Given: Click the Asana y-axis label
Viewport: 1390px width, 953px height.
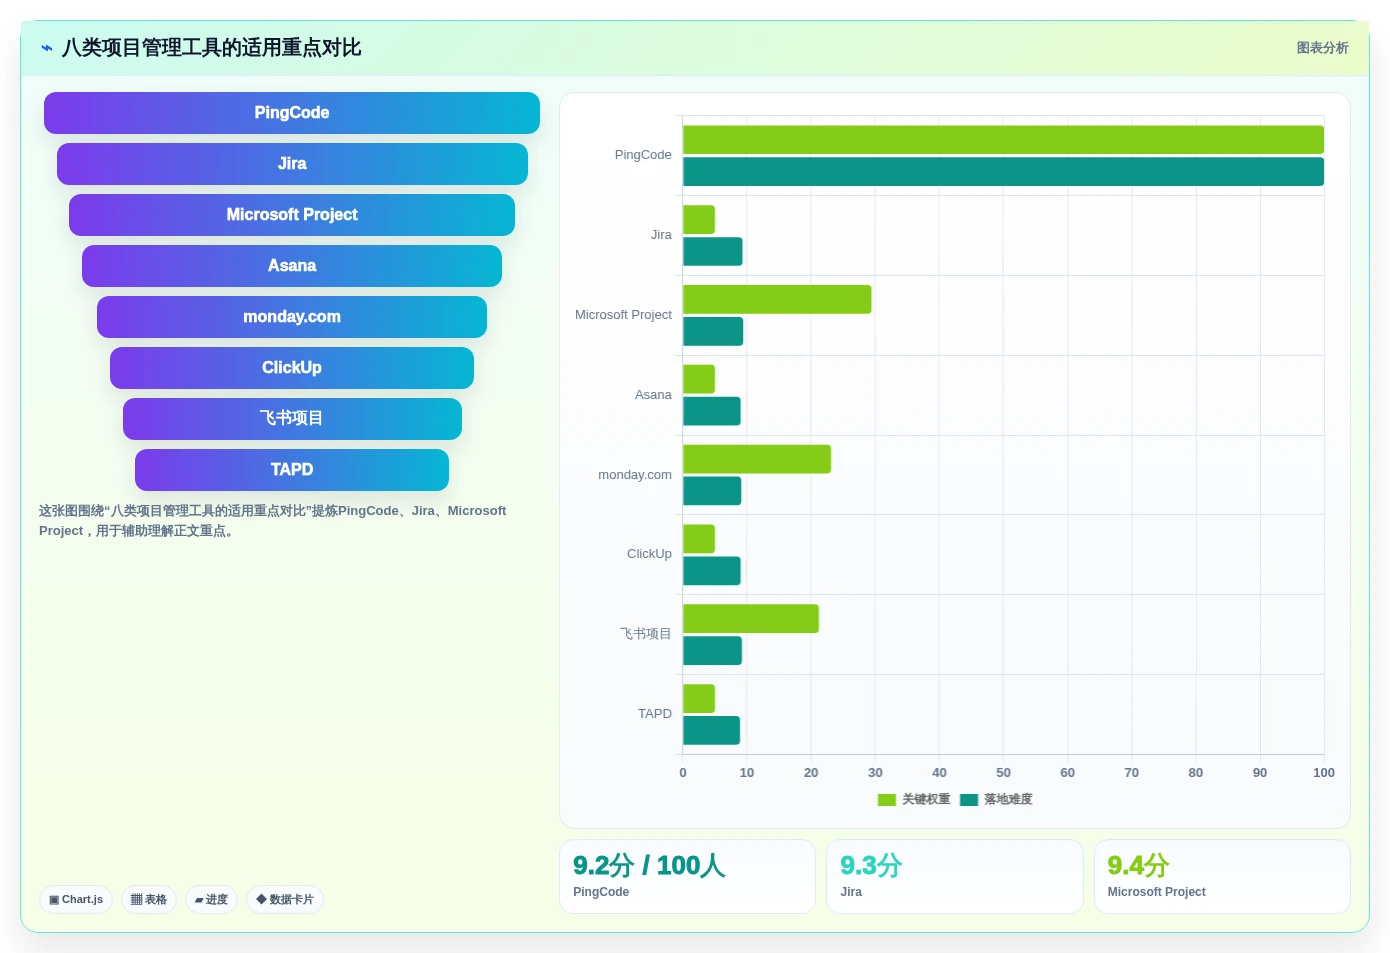Looking at the screenshot, I should (x=653, y=395).
